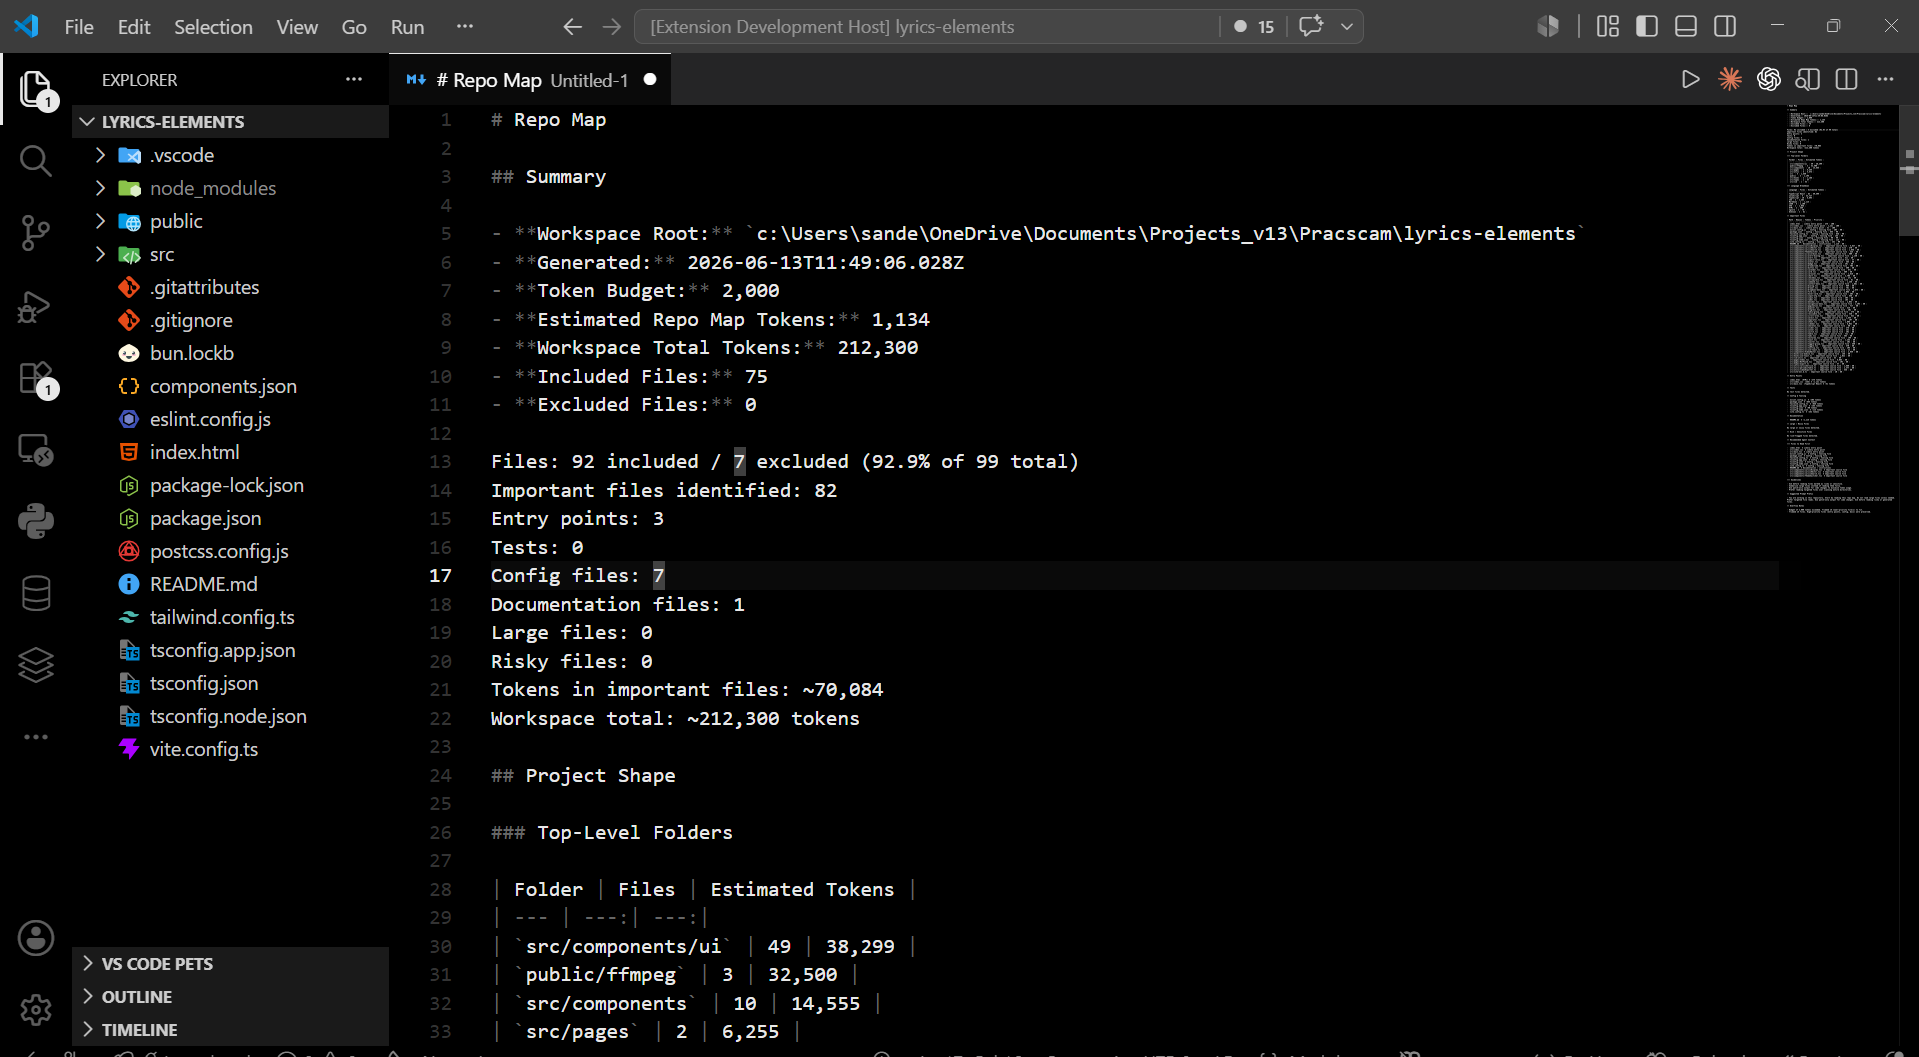The height and width of the screenshot is (1057, 1919).
Task: Customize layout icon in title bar
Action: [x=1608, y=26]
